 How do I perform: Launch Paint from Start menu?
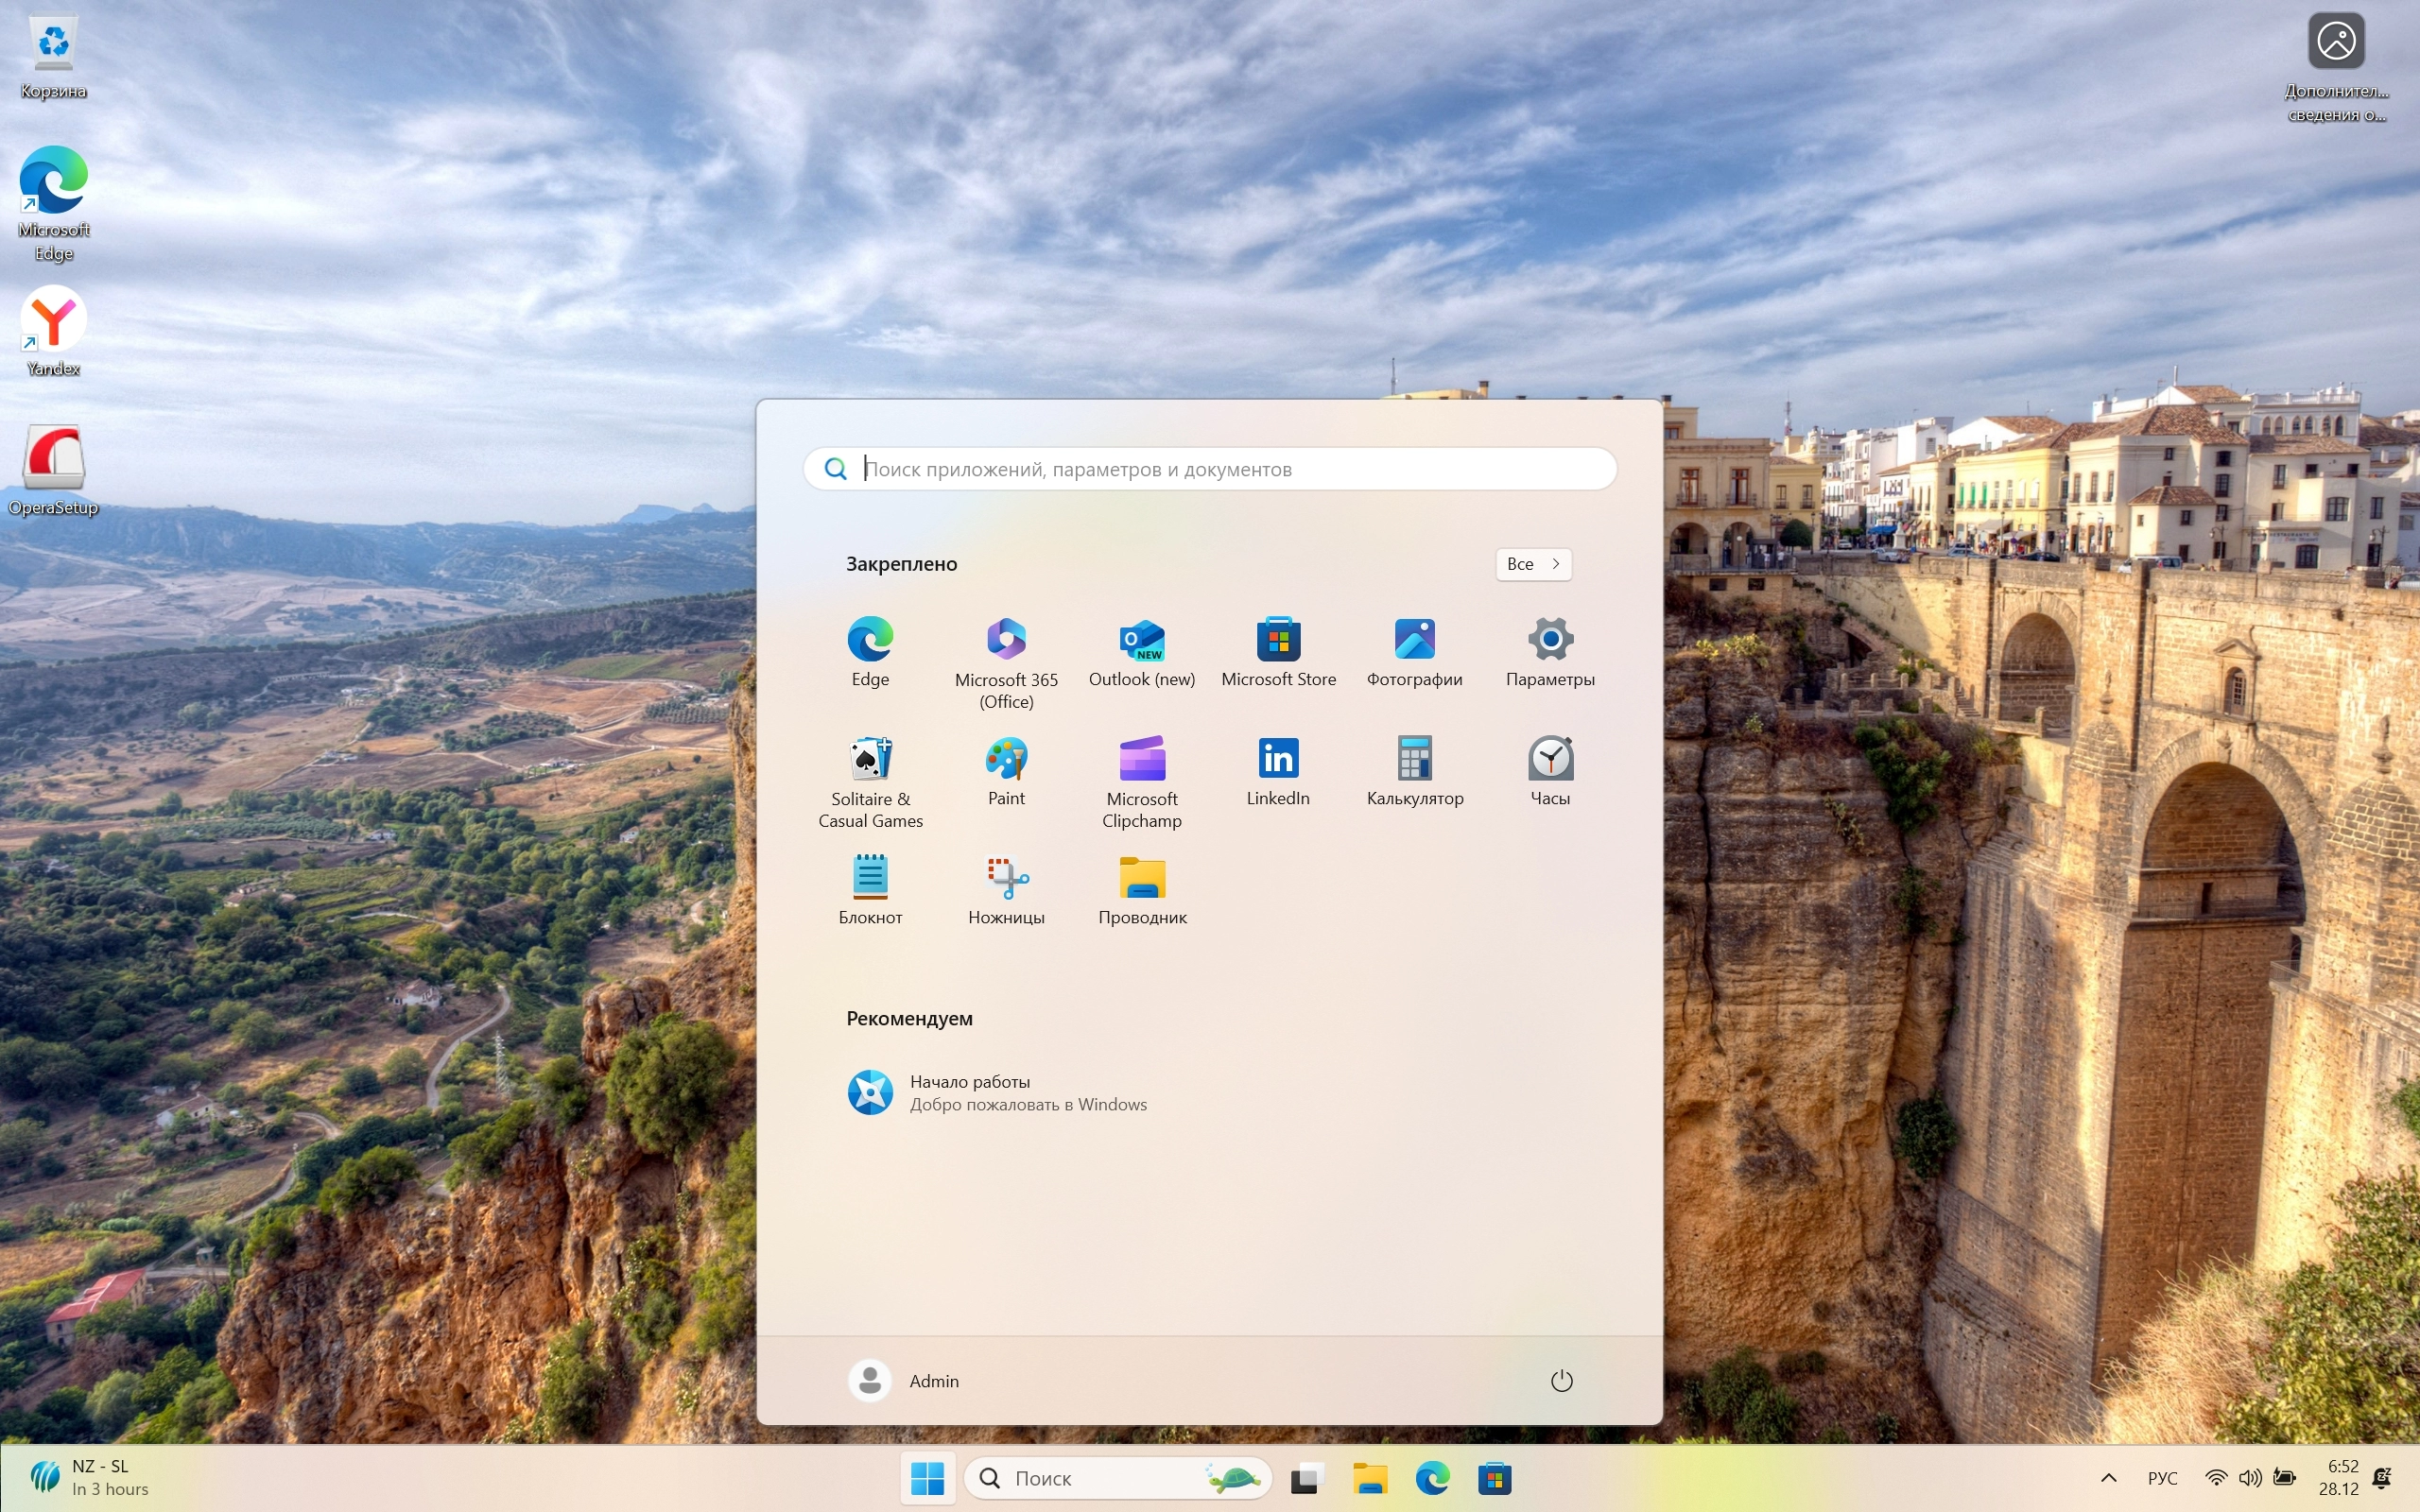tap(1006, 760)
